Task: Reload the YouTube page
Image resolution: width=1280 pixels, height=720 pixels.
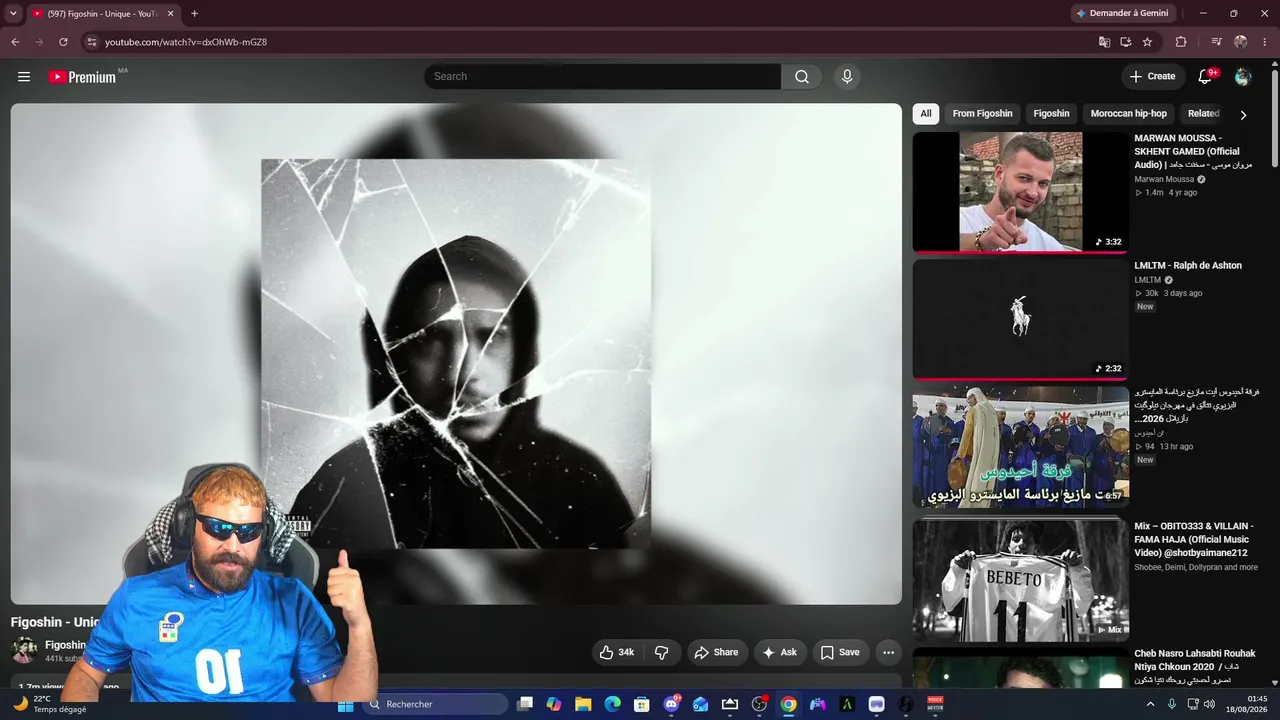Action: (63, 42)
